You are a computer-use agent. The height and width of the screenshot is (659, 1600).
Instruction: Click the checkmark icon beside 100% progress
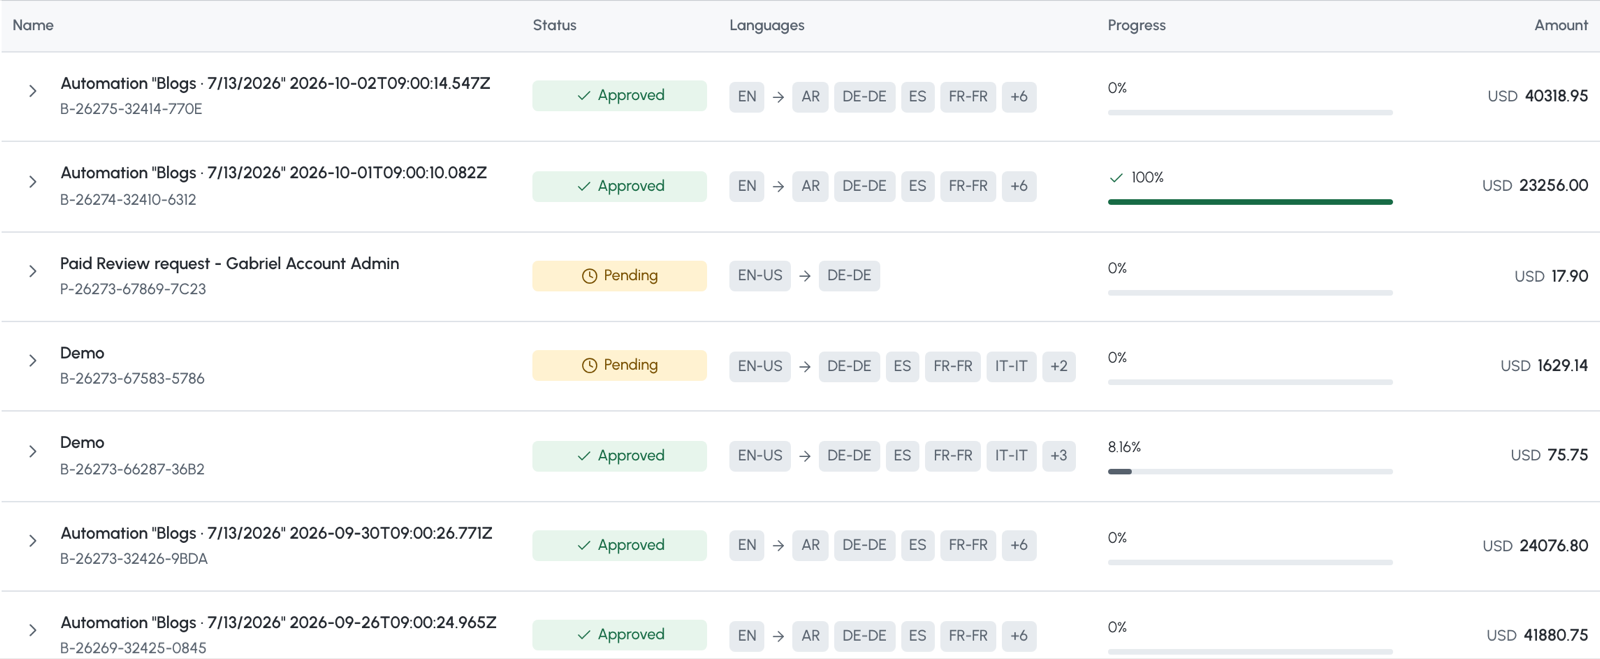(1116, 178)
